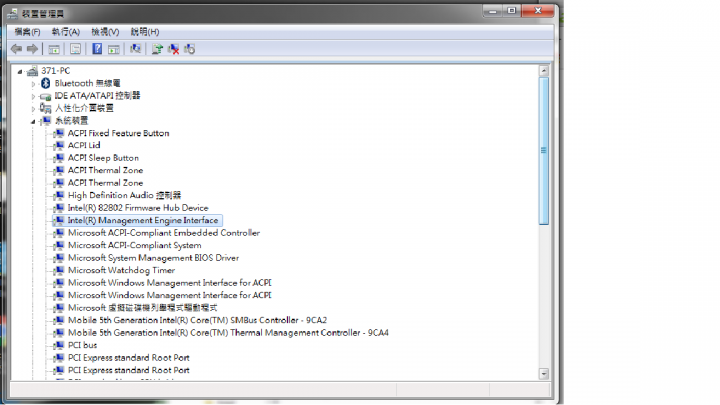The height and width of the screenshot is (405, 720).
Task: Minimize the Device Manager window
Action: (493, 11)
